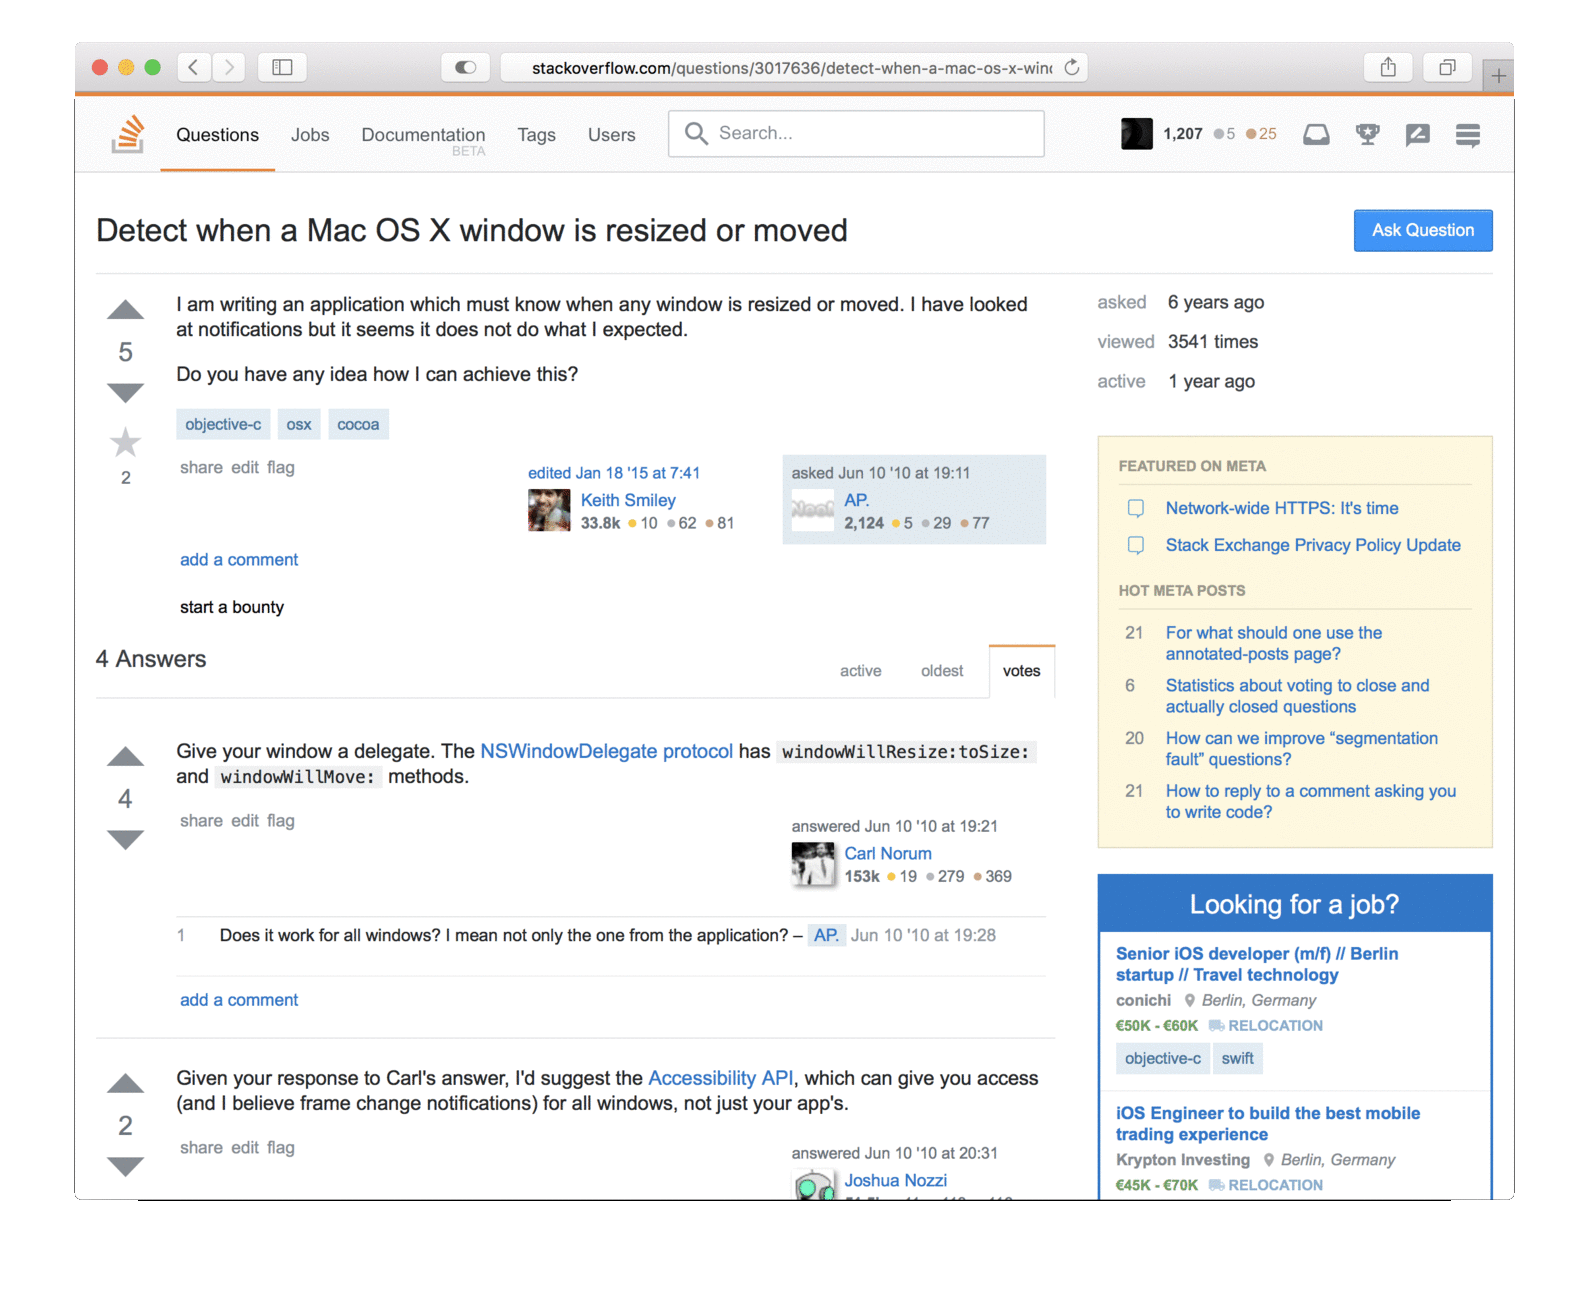Downvote the question
This screenshot has height=1305, width=1588.
coord(125,393)
